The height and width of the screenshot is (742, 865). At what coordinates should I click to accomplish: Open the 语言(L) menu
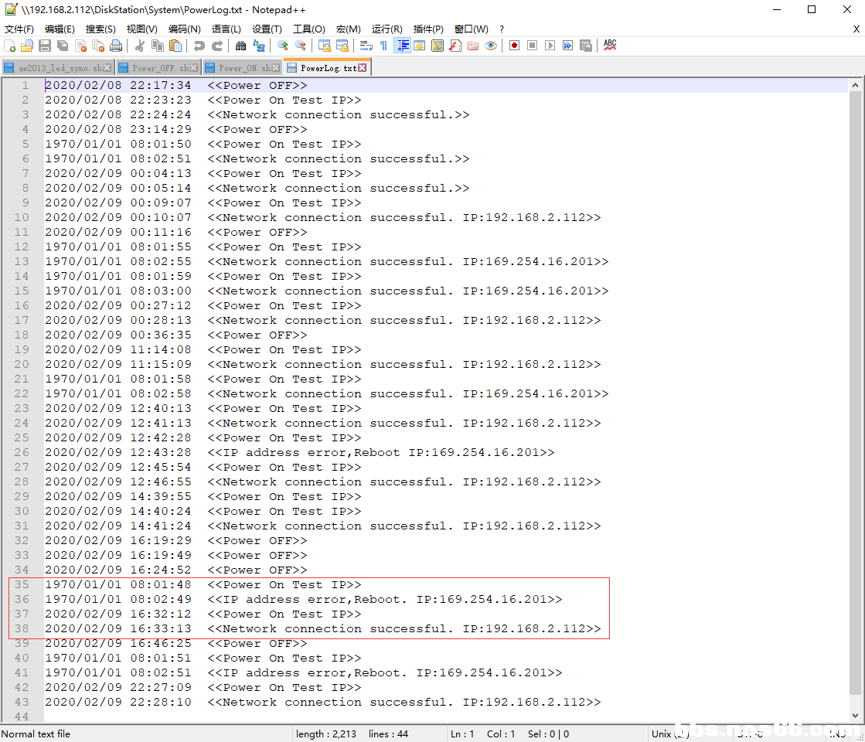[226, 29]
